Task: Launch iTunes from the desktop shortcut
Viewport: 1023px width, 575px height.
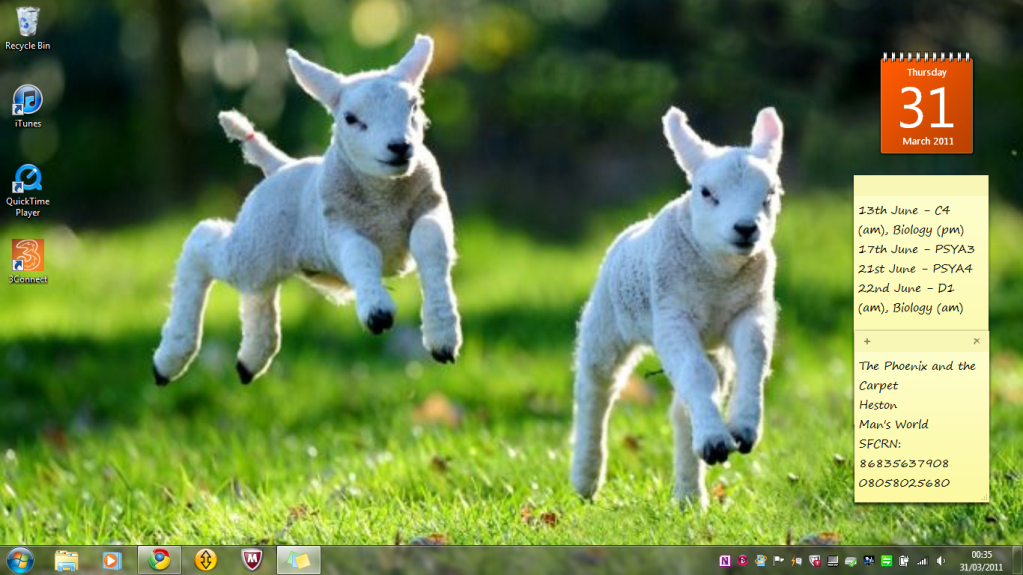Action: pyautogui.click(x=28, y=105)
